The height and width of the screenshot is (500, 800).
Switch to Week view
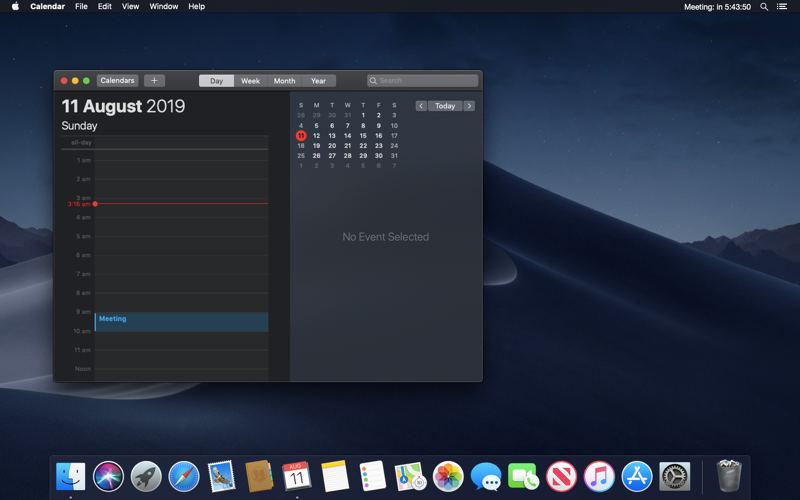(251, 81)
